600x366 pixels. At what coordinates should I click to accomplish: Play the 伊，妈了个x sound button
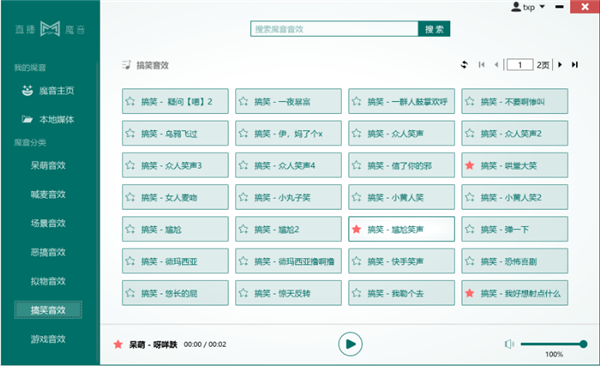point(289,133)
